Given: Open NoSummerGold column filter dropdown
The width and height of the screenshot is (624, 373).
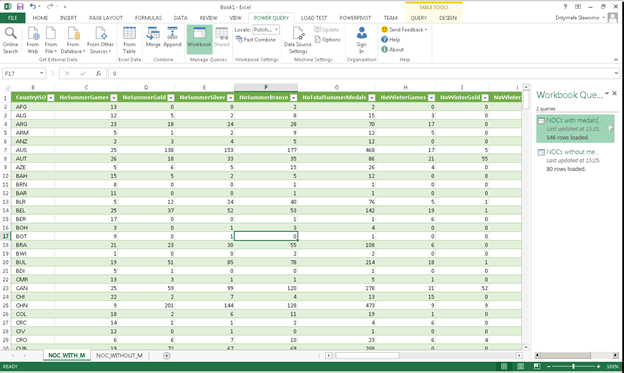Looking at the screenshot, I should [x=171, y=98].
